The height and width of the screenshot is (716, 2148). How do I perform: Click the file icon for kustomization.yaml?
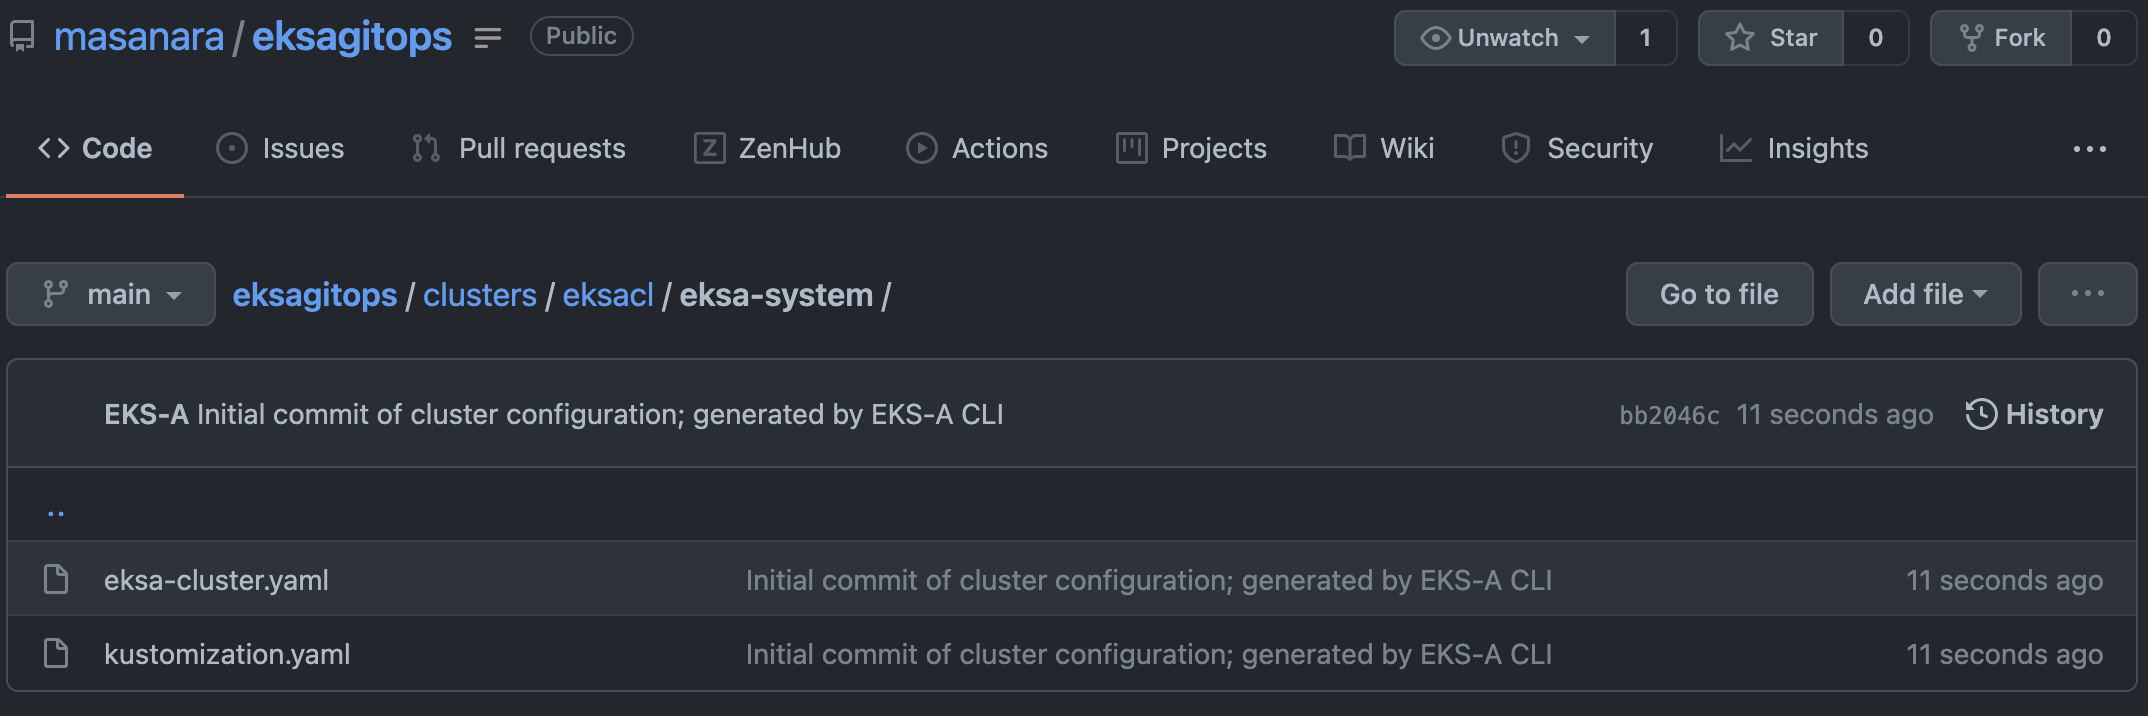(56, 654)
